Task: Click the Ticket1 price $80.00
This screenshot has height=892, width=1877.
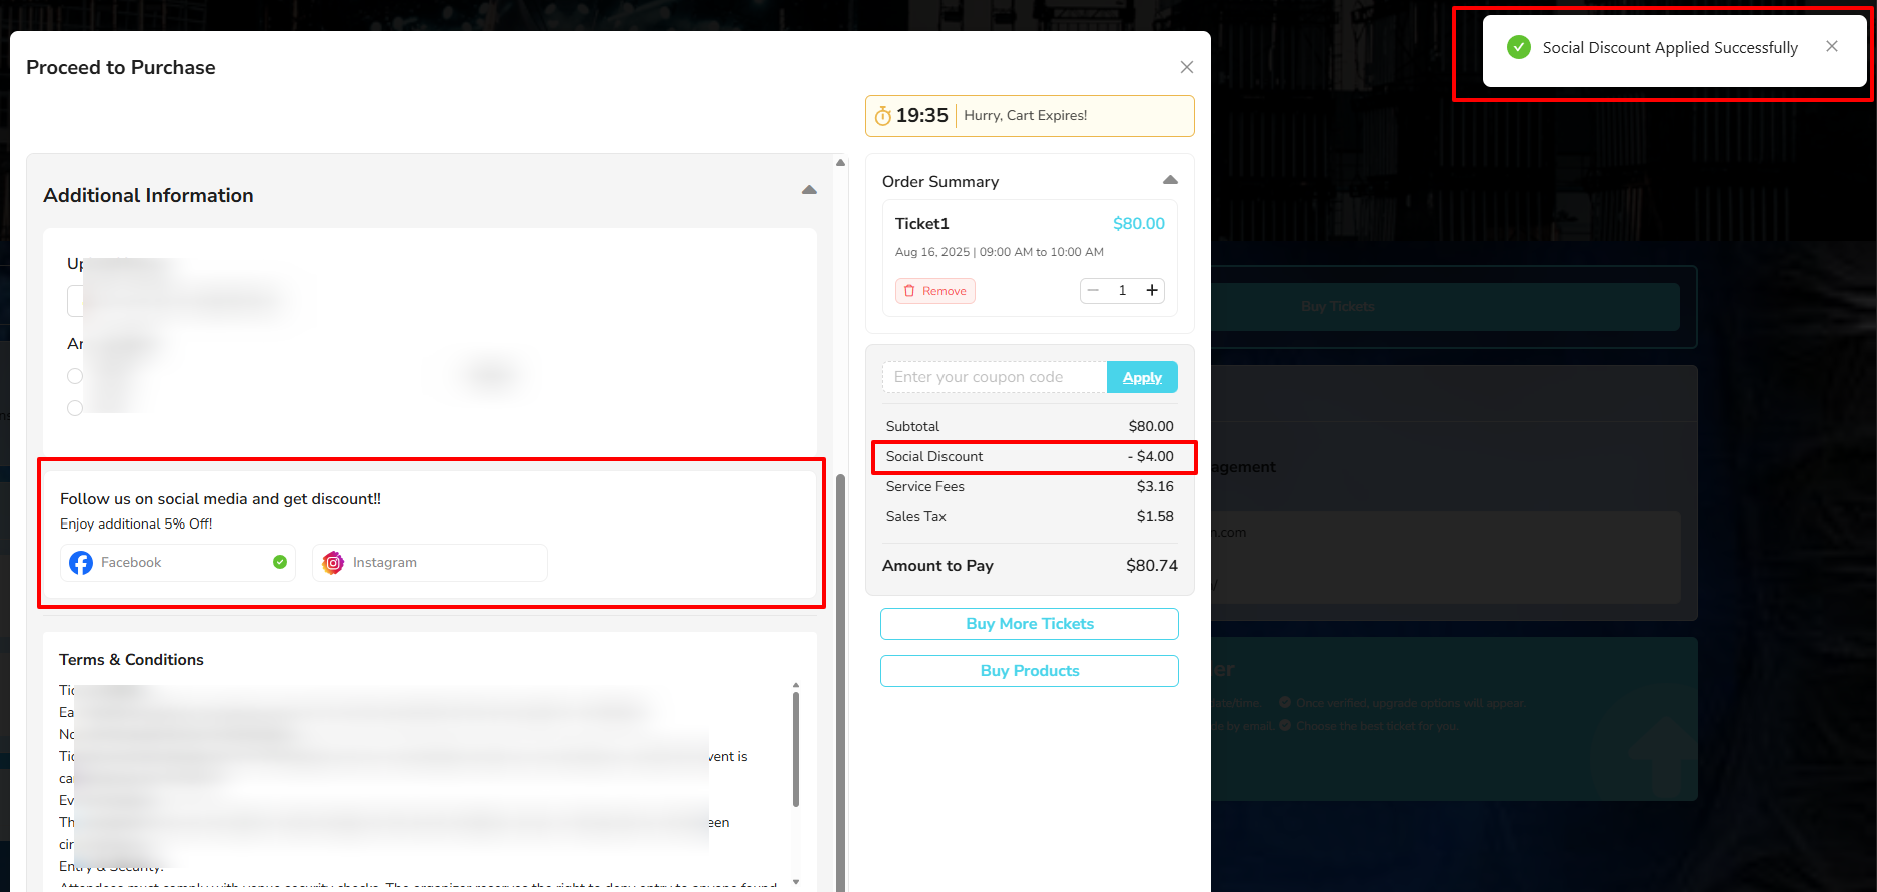Action: (1139, 224)
